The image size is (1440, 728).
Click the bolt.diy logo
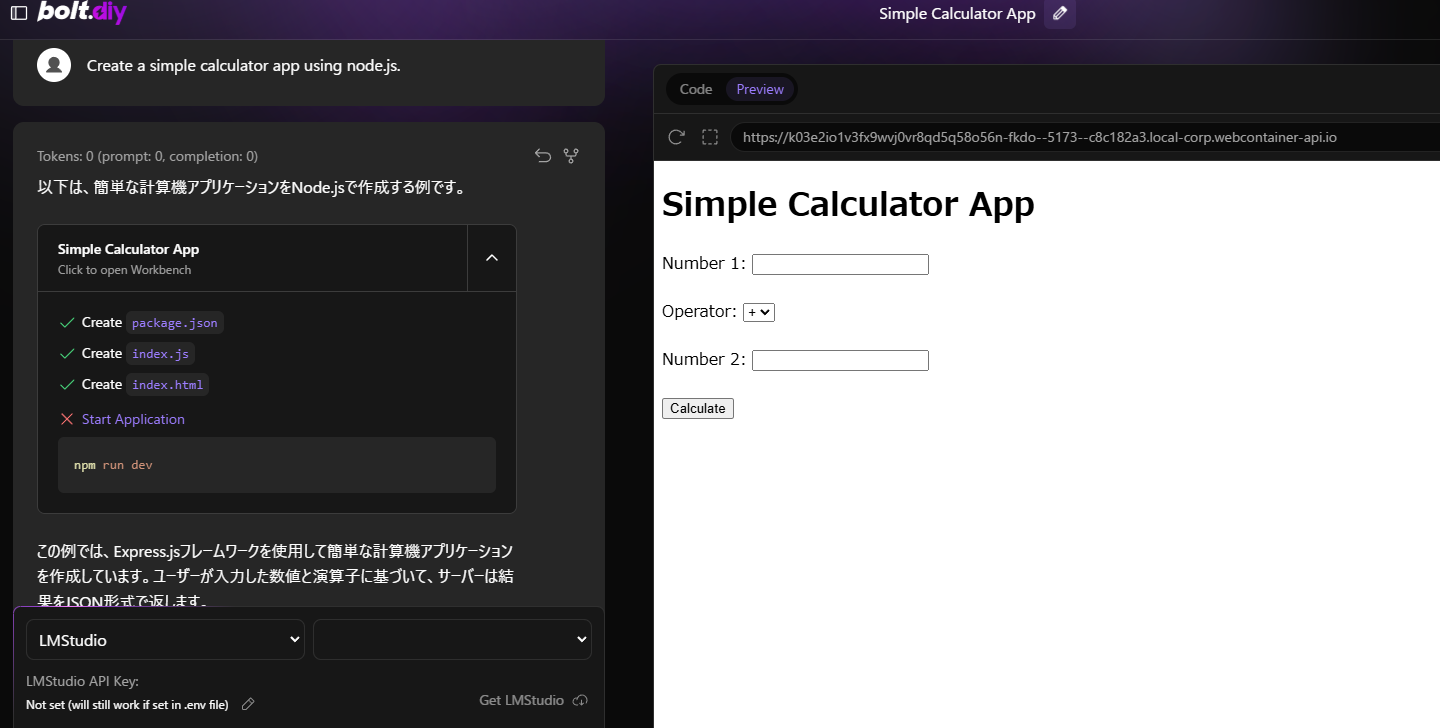[x=80, y=13]
